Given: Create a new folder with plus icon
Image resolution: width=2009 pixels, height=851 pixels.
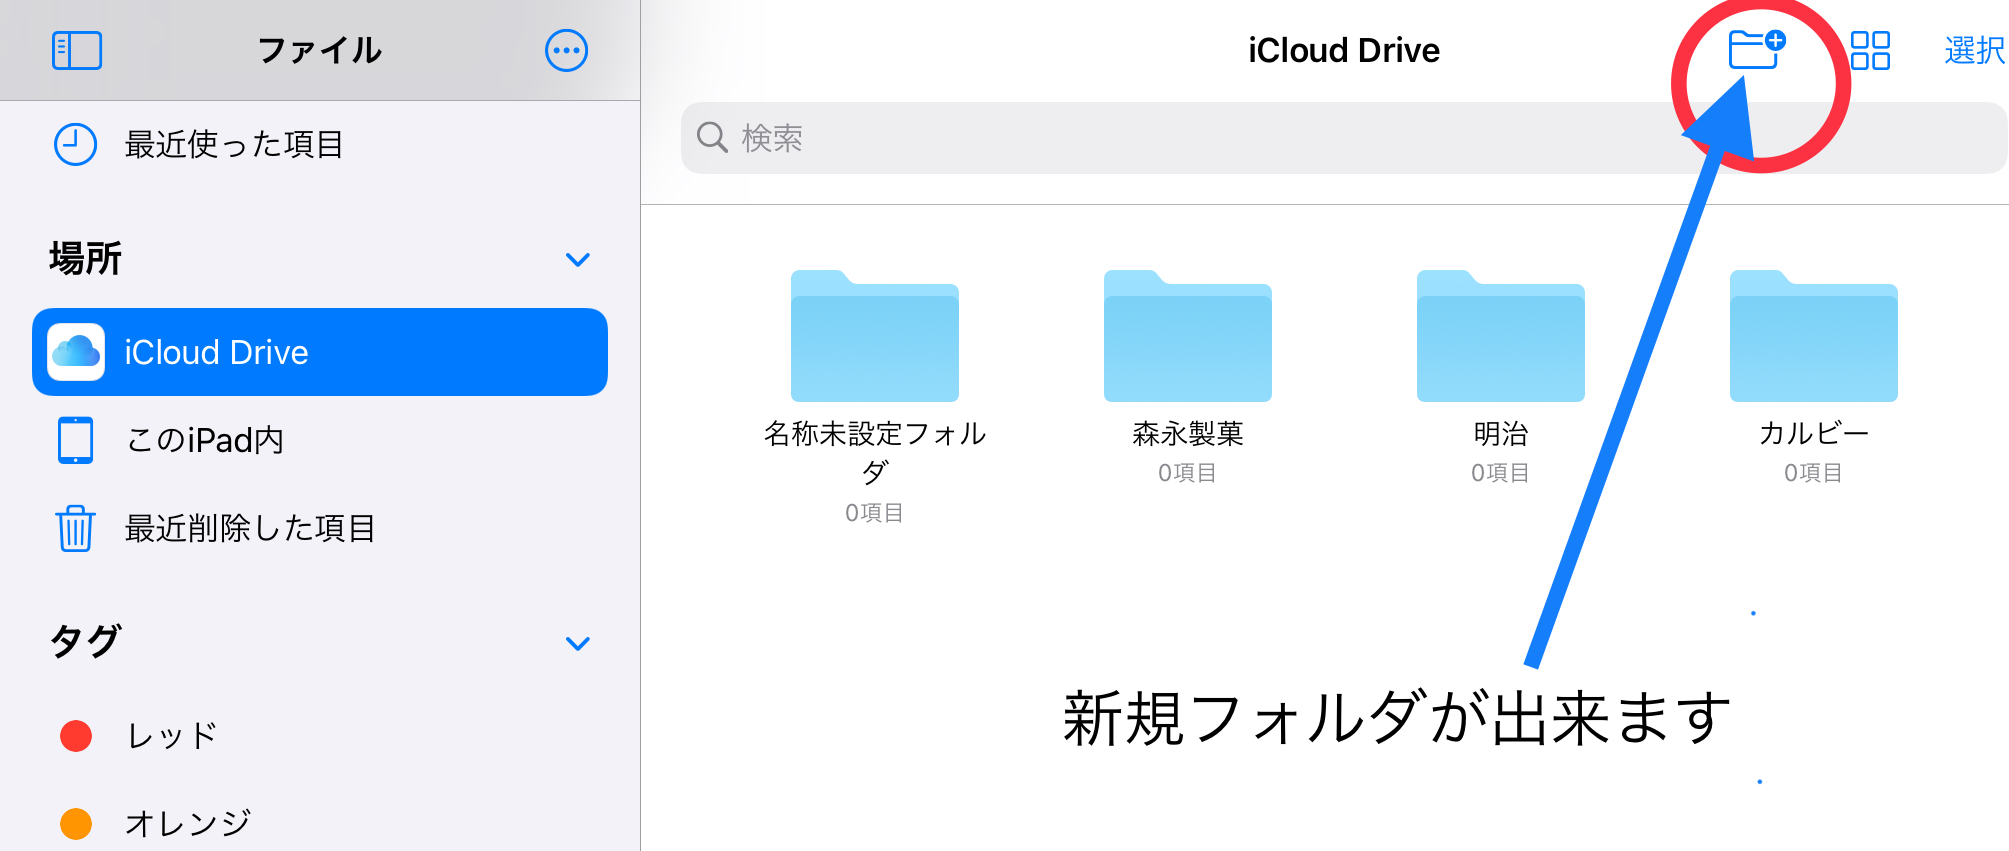Looking at the screenshot, I should (x=1757, y=48).
